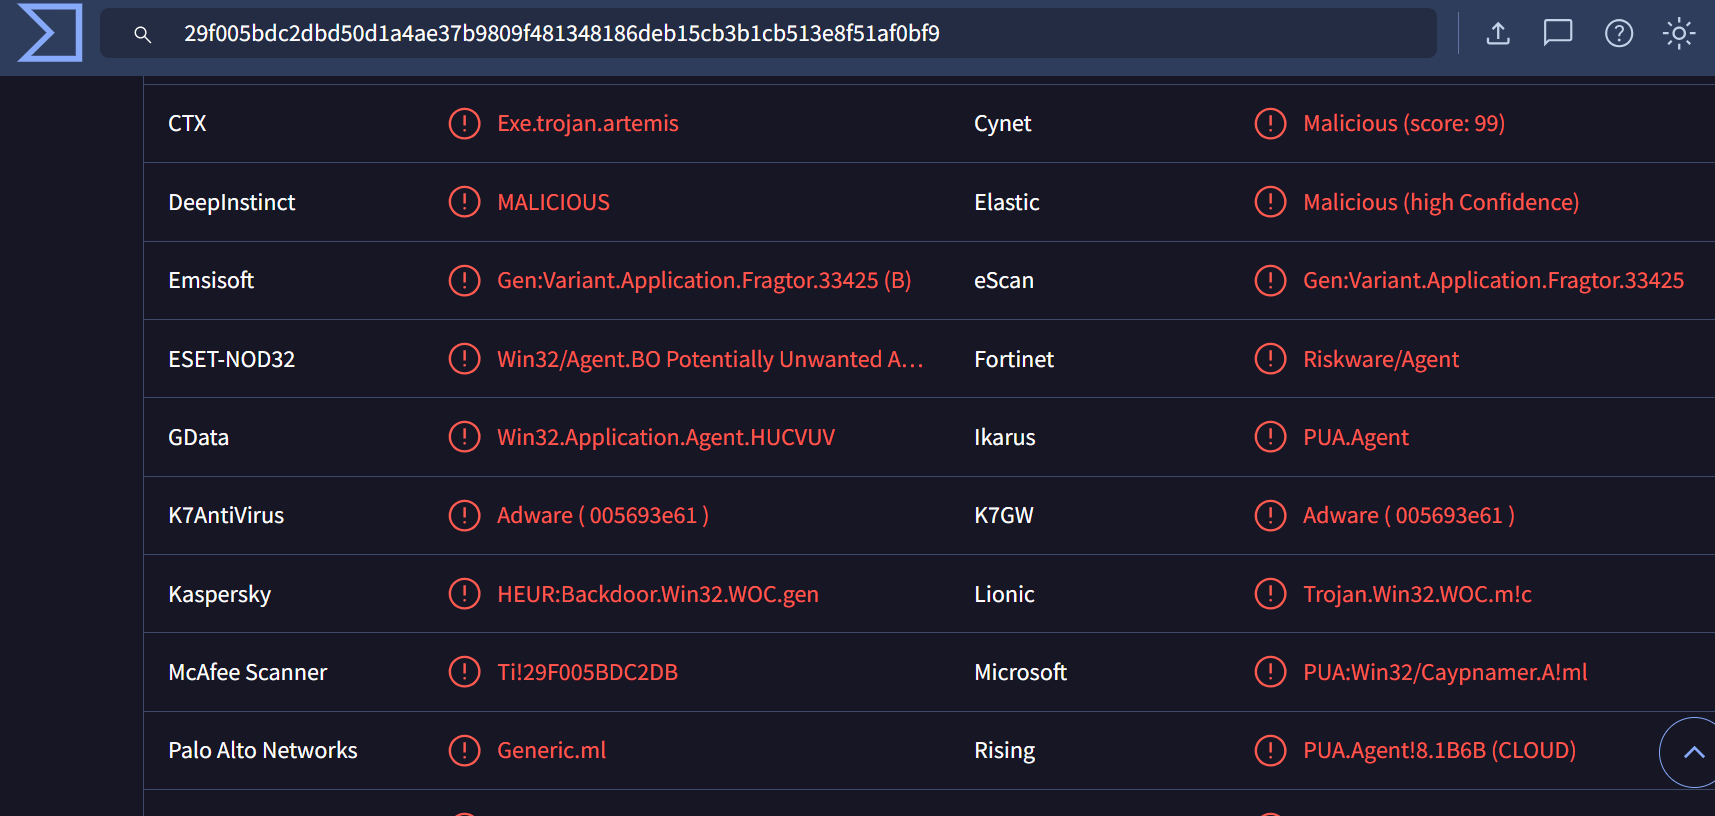Click the Win32/Agent.BO Potentially Unwanted detection
Screen dimensions: 1715x816
coord(710,359)
